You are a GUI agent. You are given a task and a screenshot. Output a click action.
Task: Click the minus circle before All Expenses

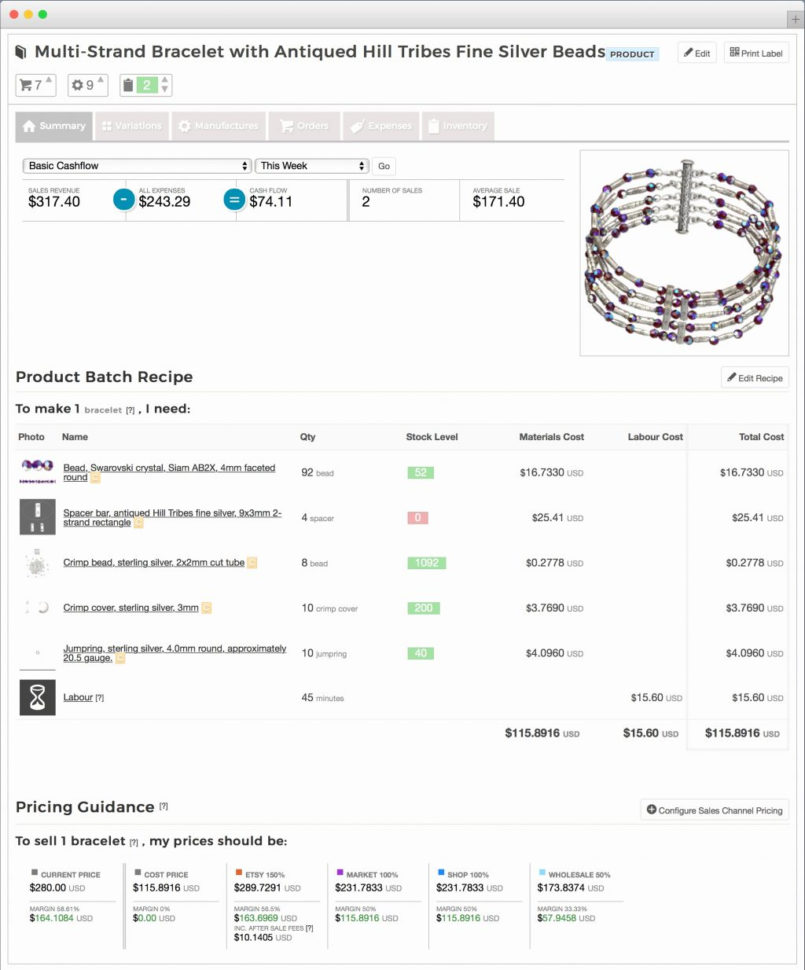click(123, 199)
